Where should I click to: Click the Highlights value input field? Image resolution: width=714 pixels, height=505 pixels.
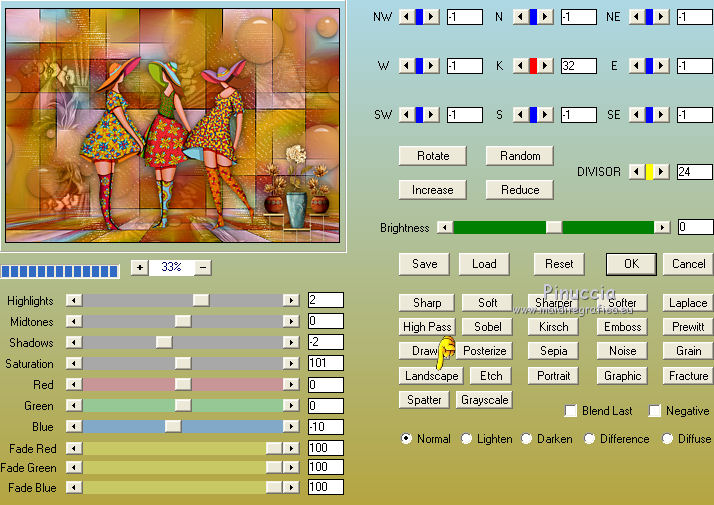click(x=326, y=300)
